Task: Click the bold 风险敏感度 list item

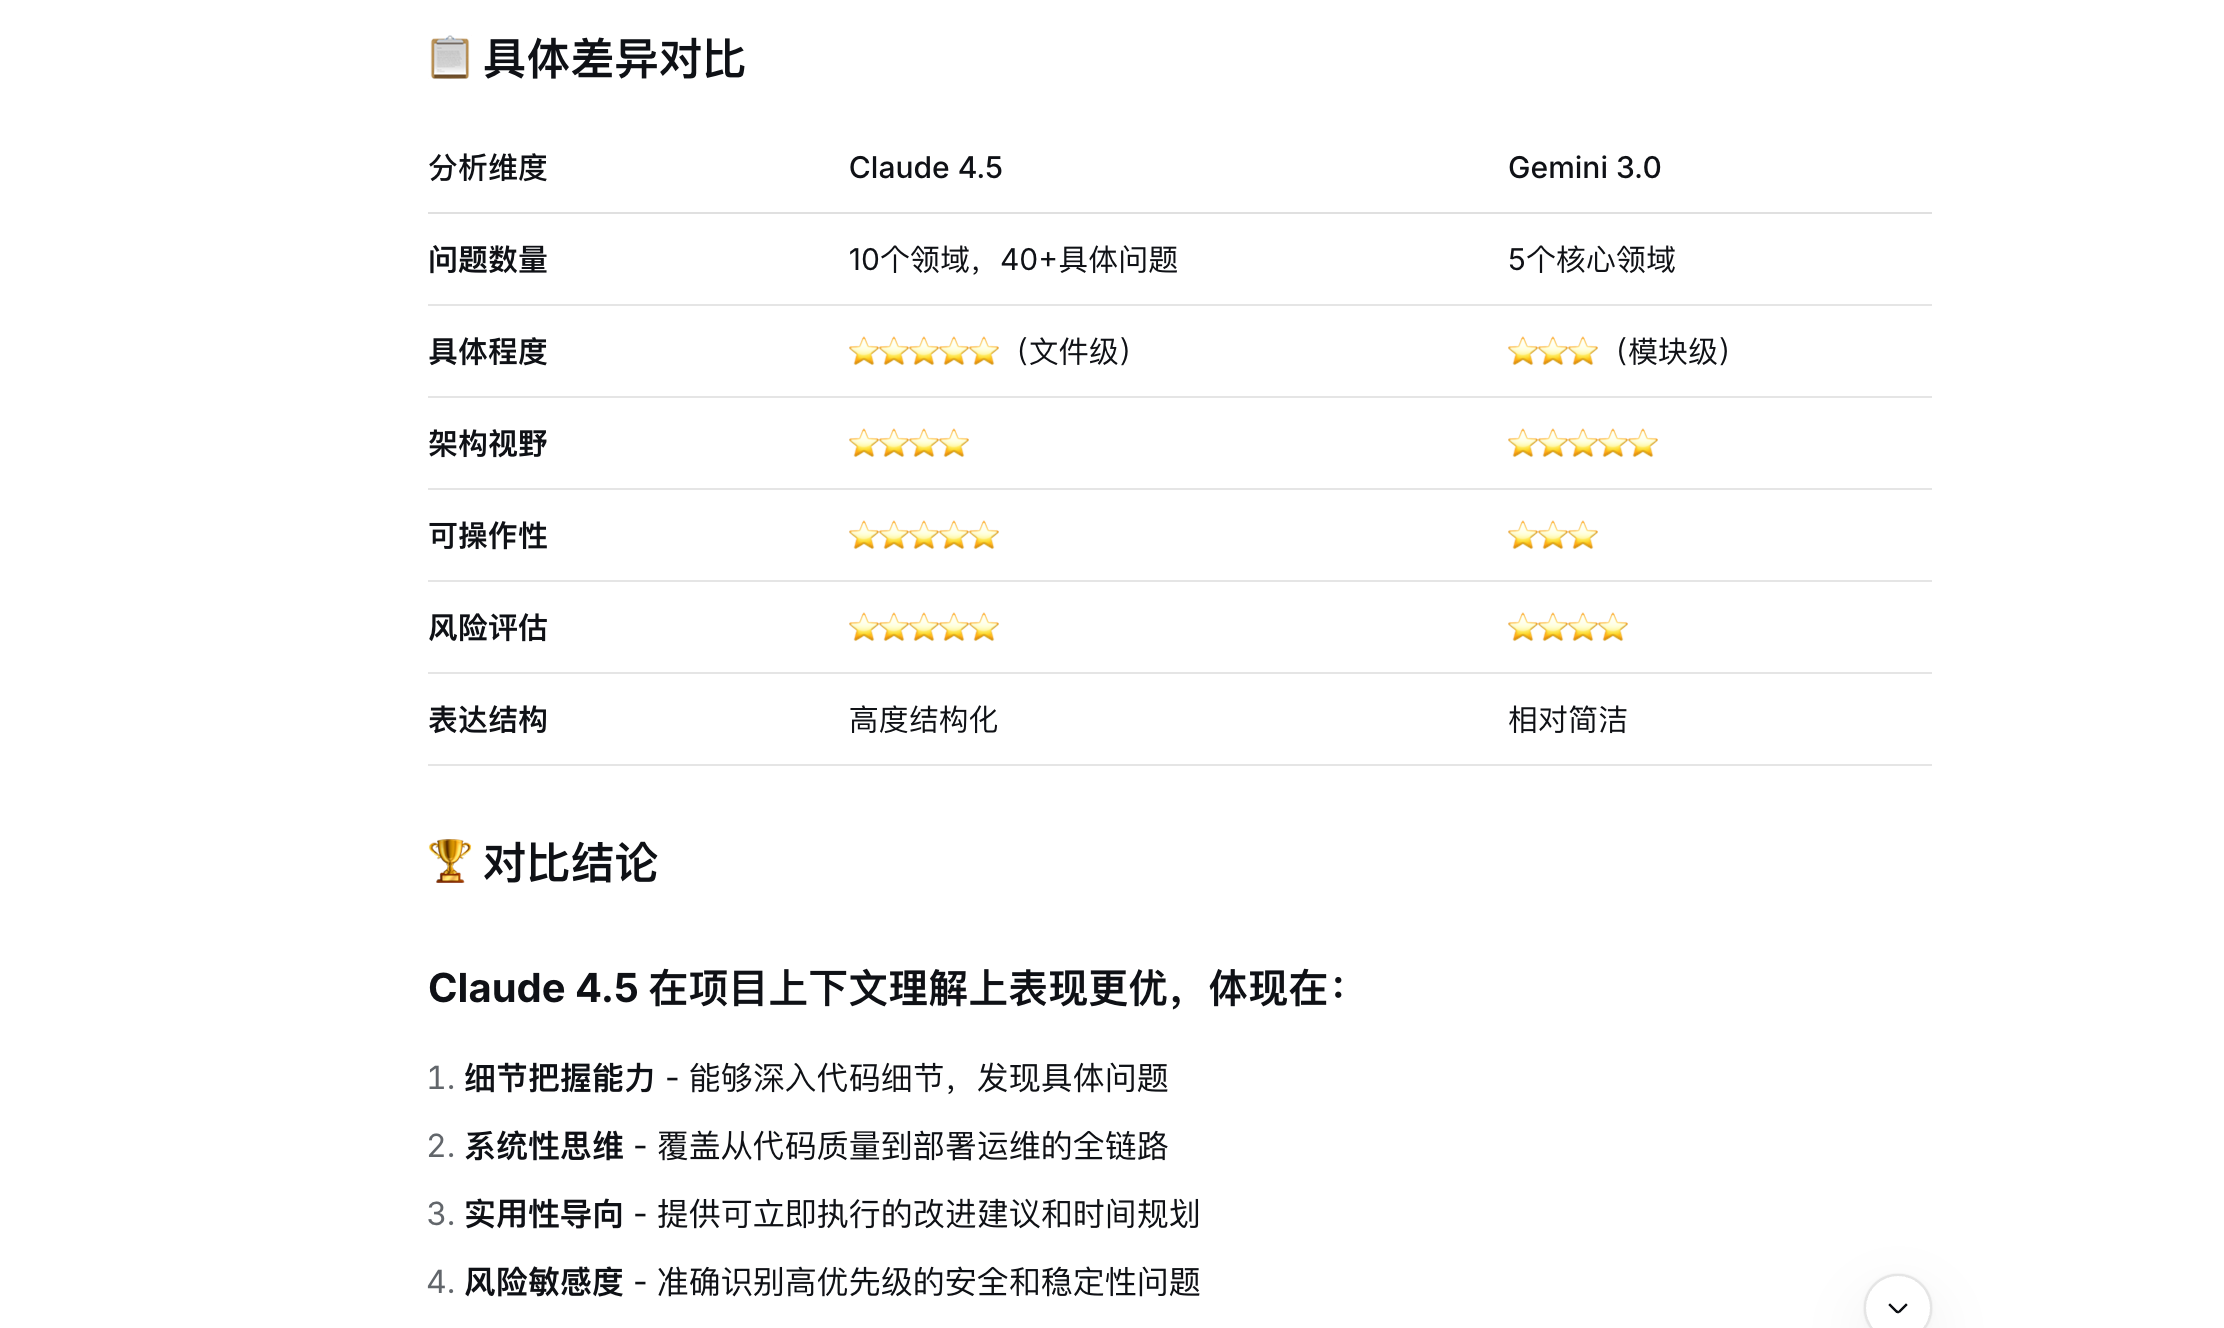Action: pyautogui.click(x=543, y=1282)
